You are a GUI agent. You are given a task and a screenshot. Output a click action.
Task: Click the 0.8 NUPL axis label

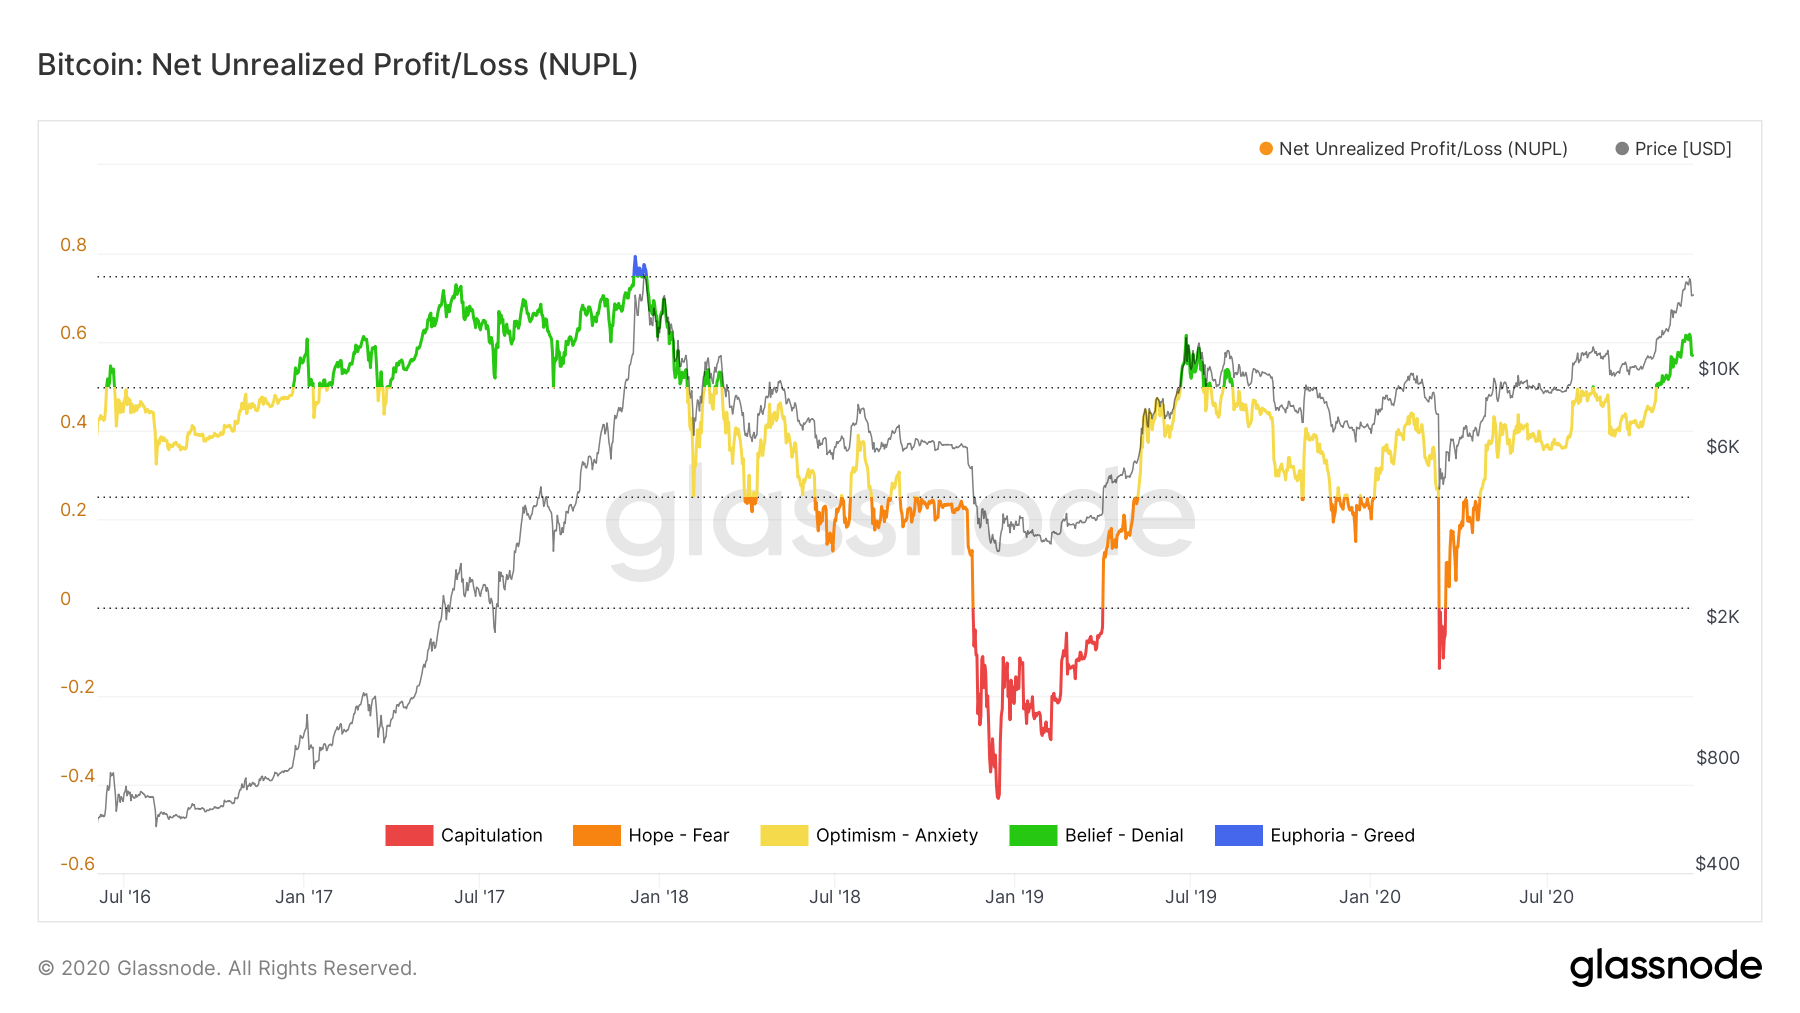73,245
